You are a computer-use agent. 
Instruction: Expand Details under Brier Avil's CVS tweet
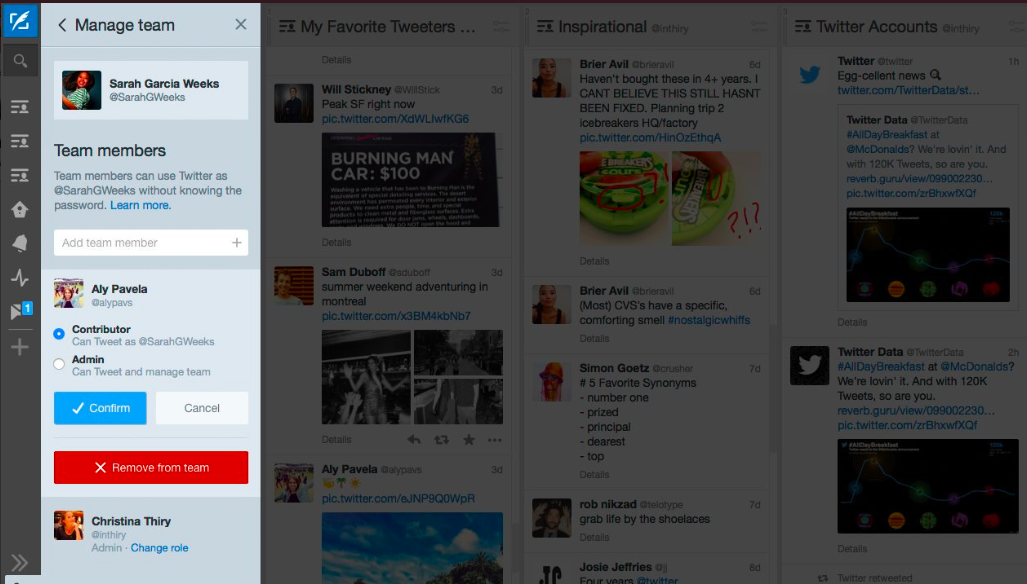tap(594, 338)
